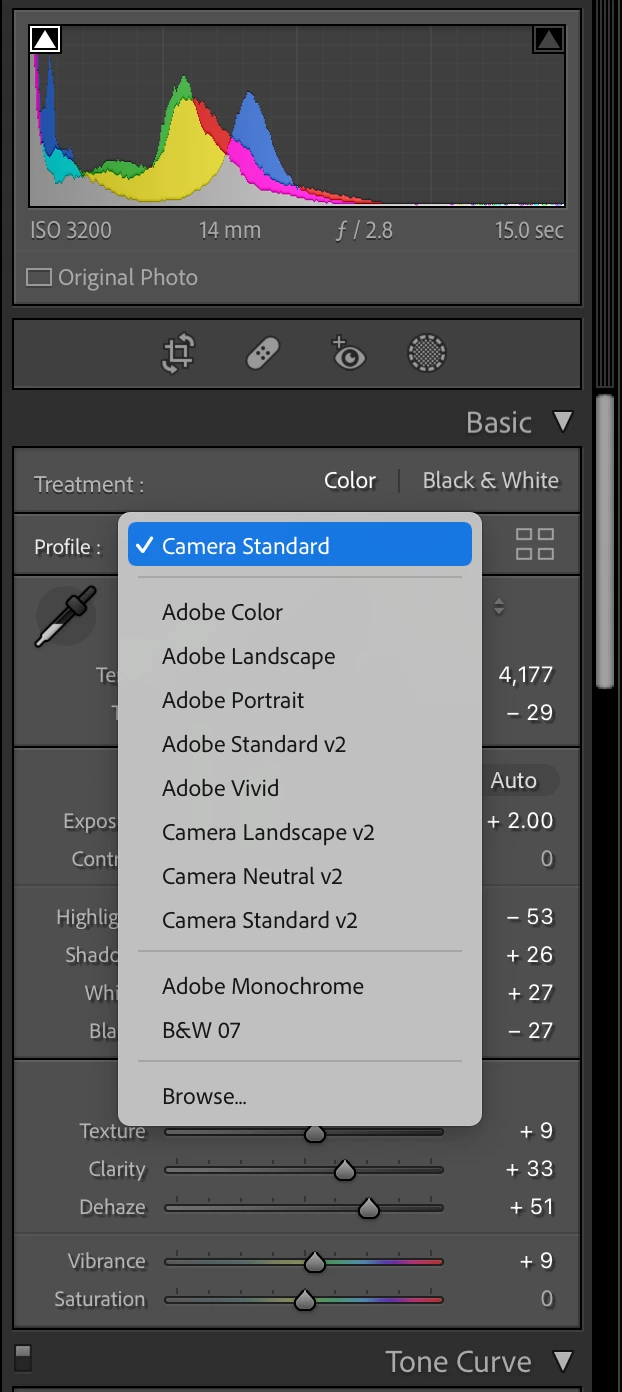This screenshot has width=622, height=1392.
Task: Click the Dehaze slider handle
Action: pyautogui.click(x=368, y=1208)
